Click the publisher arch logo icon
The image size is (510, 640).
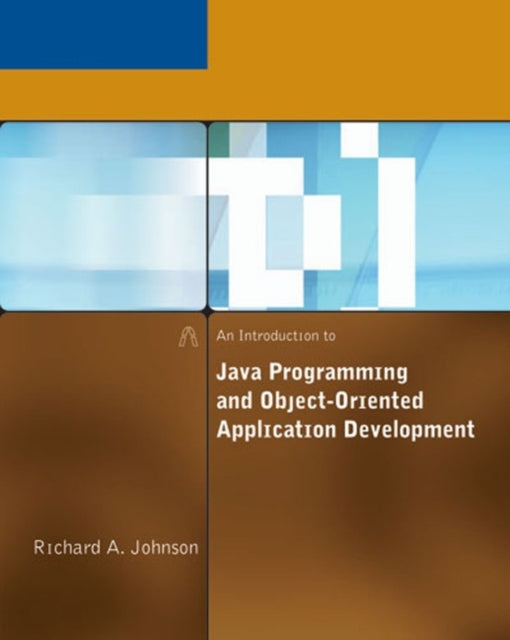pyautogui.click(x=188, y=338)
